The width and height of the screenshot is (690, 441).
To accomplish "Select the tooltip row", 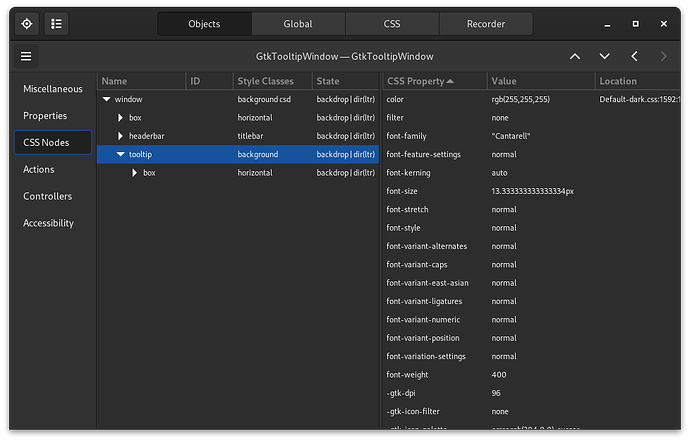I will tap(238, 154).
